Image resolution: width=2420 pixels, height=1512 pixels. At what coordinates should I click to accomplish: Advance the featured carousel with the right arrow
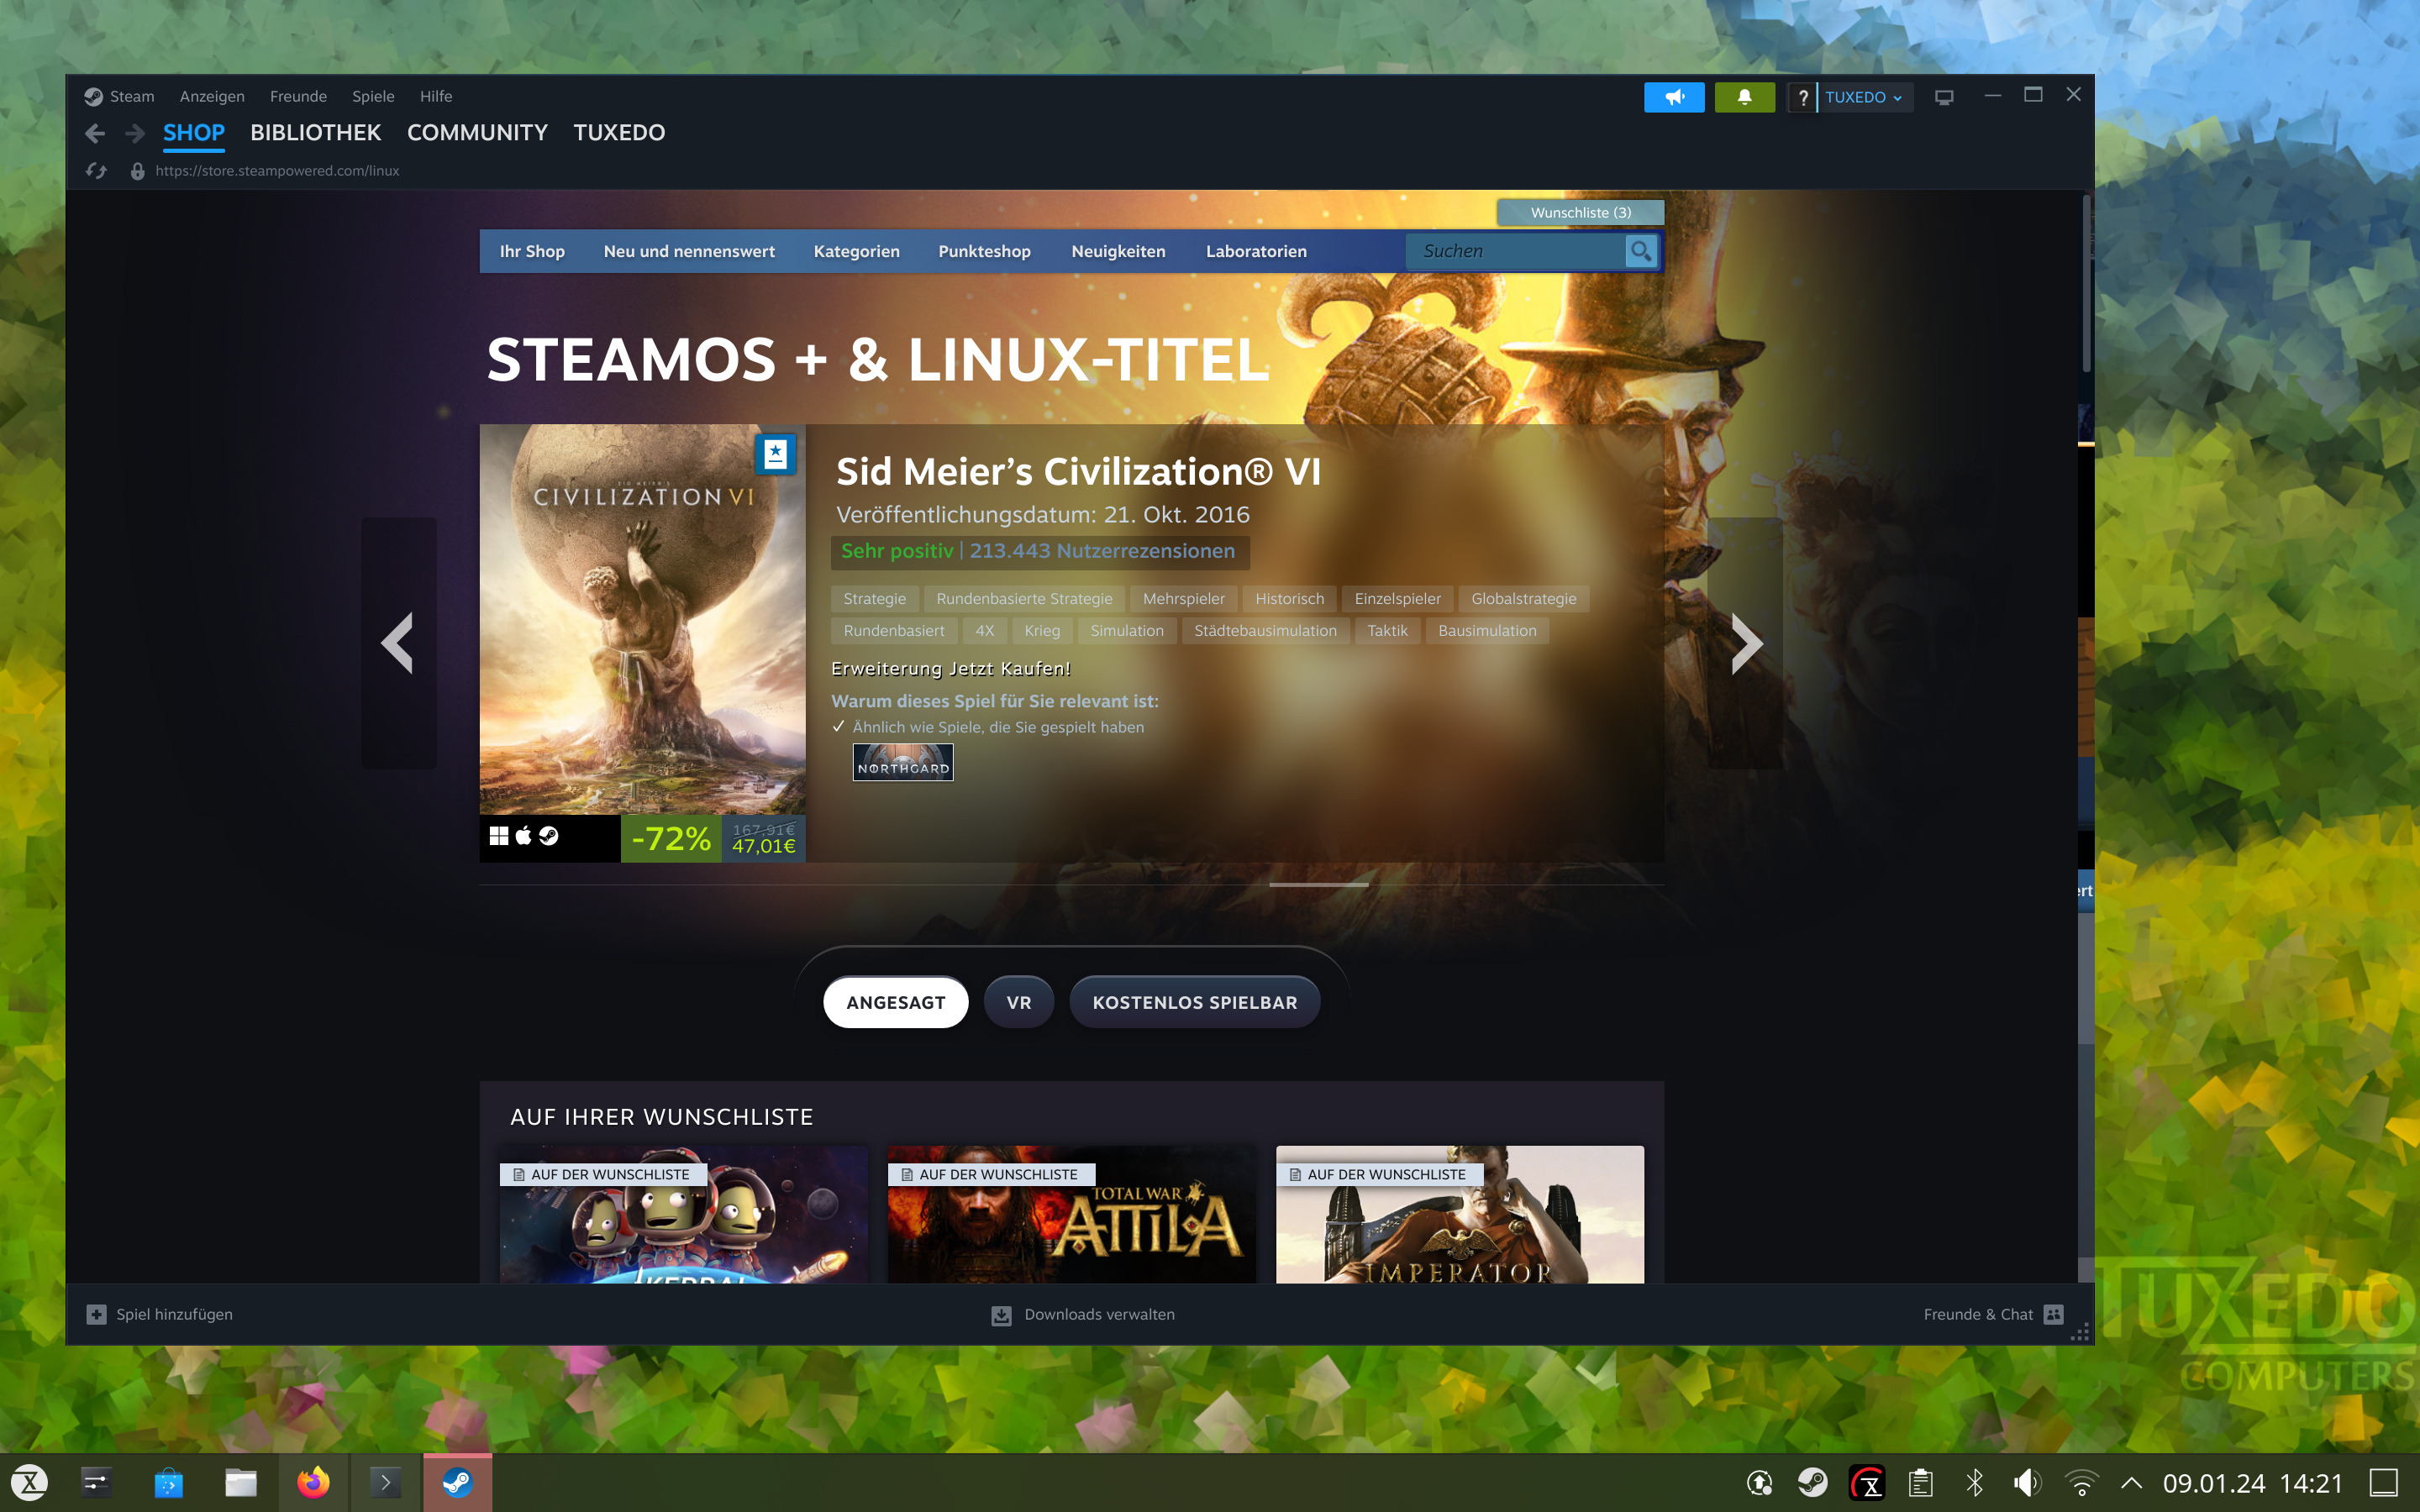pos(1747,643)
